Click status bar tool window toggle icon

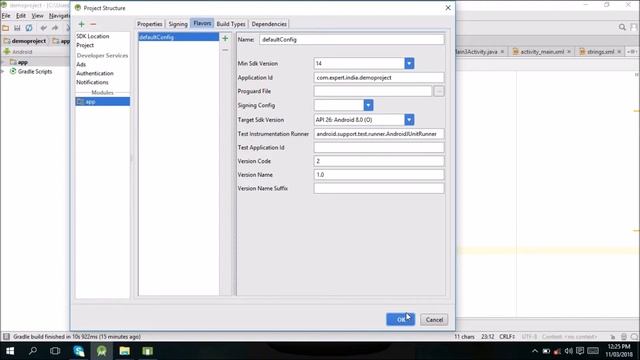pos(6,336)
